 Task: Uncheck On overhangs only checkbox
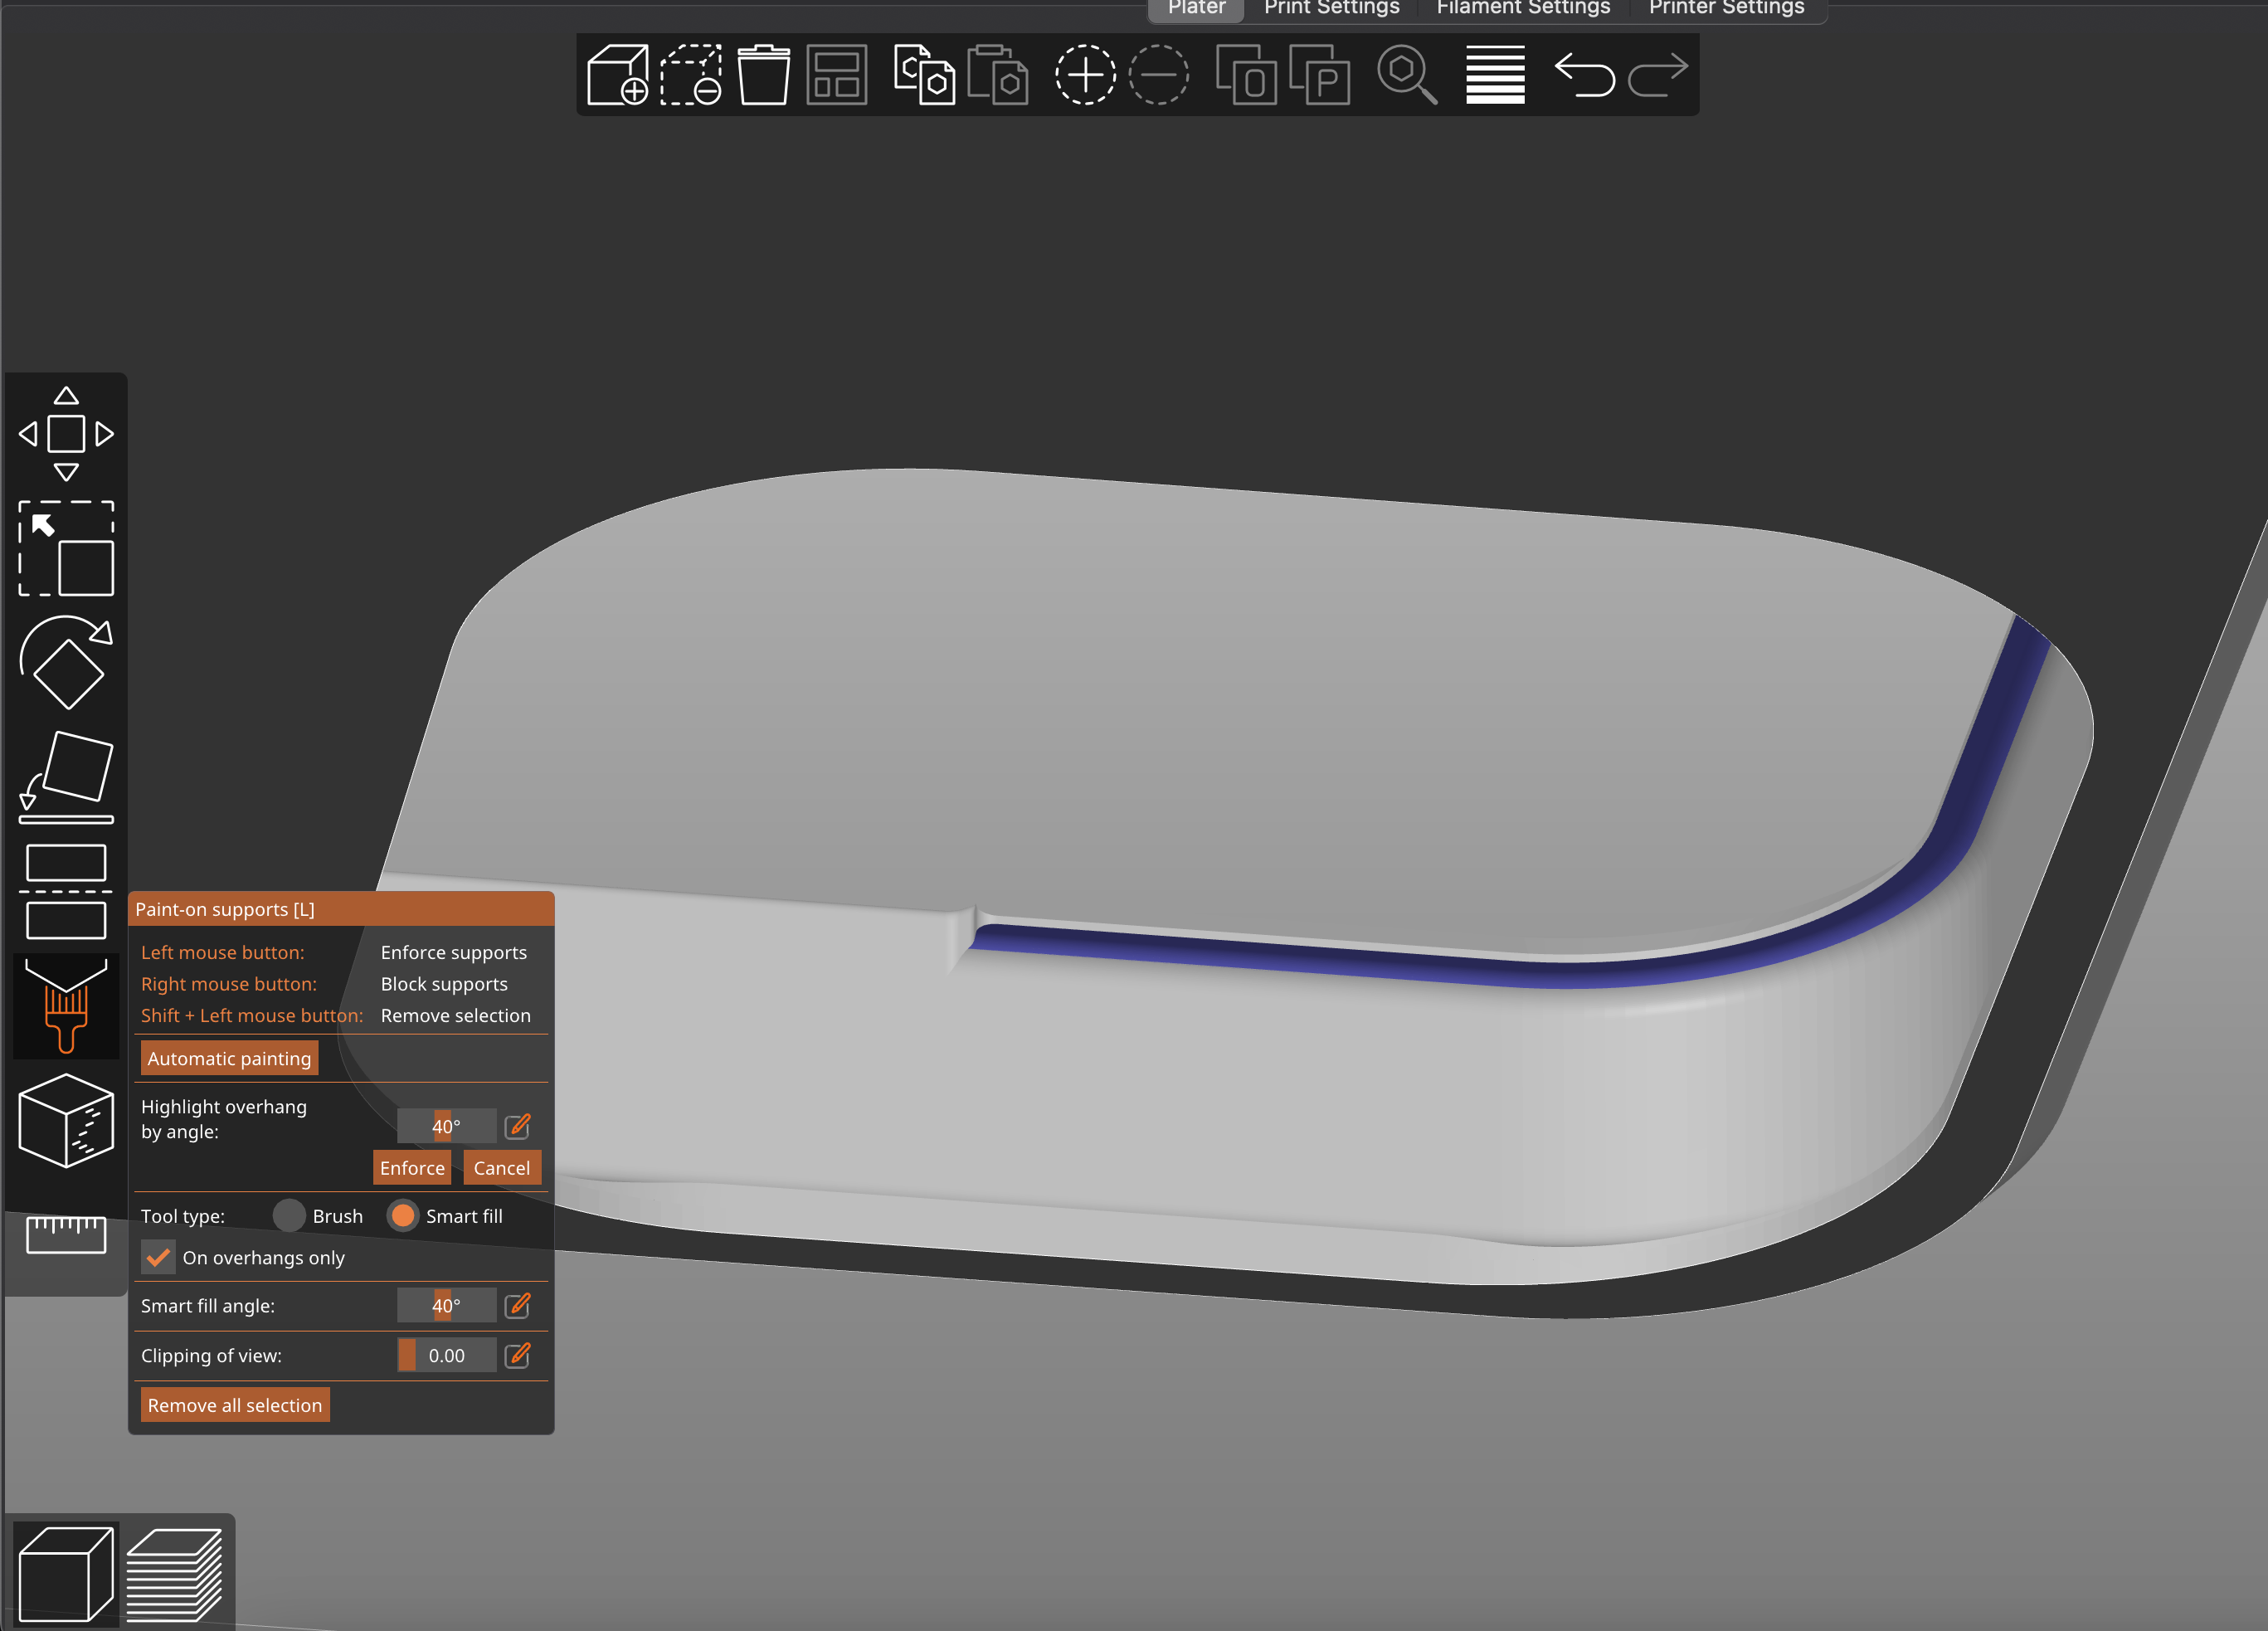tap(158, 1257)
